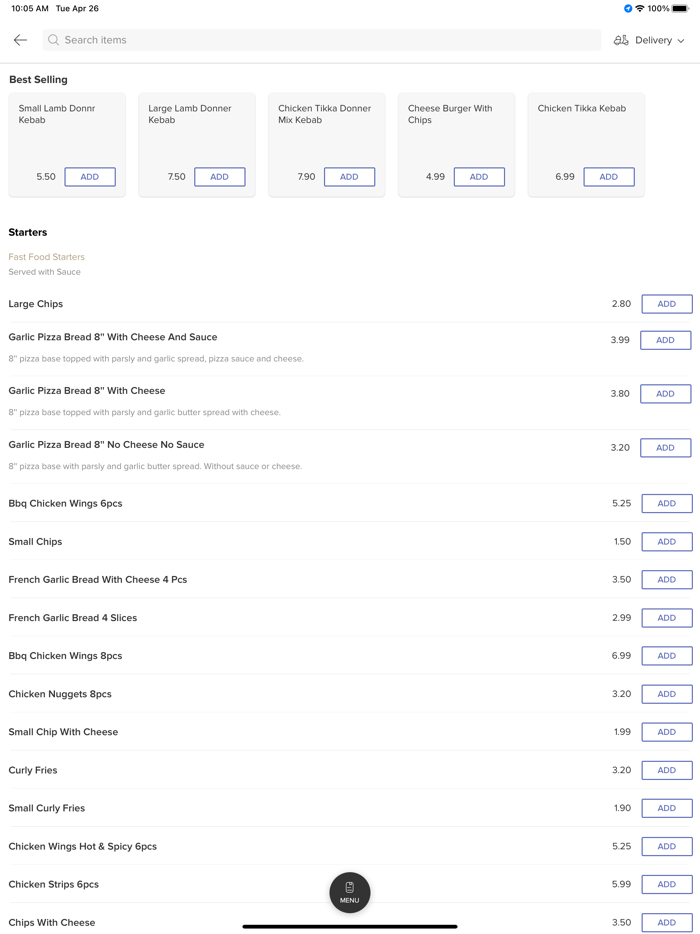
Task: Add Bbq Chicken Wings 6pcs
Action: pyautogui.click(x=667, y=503)
